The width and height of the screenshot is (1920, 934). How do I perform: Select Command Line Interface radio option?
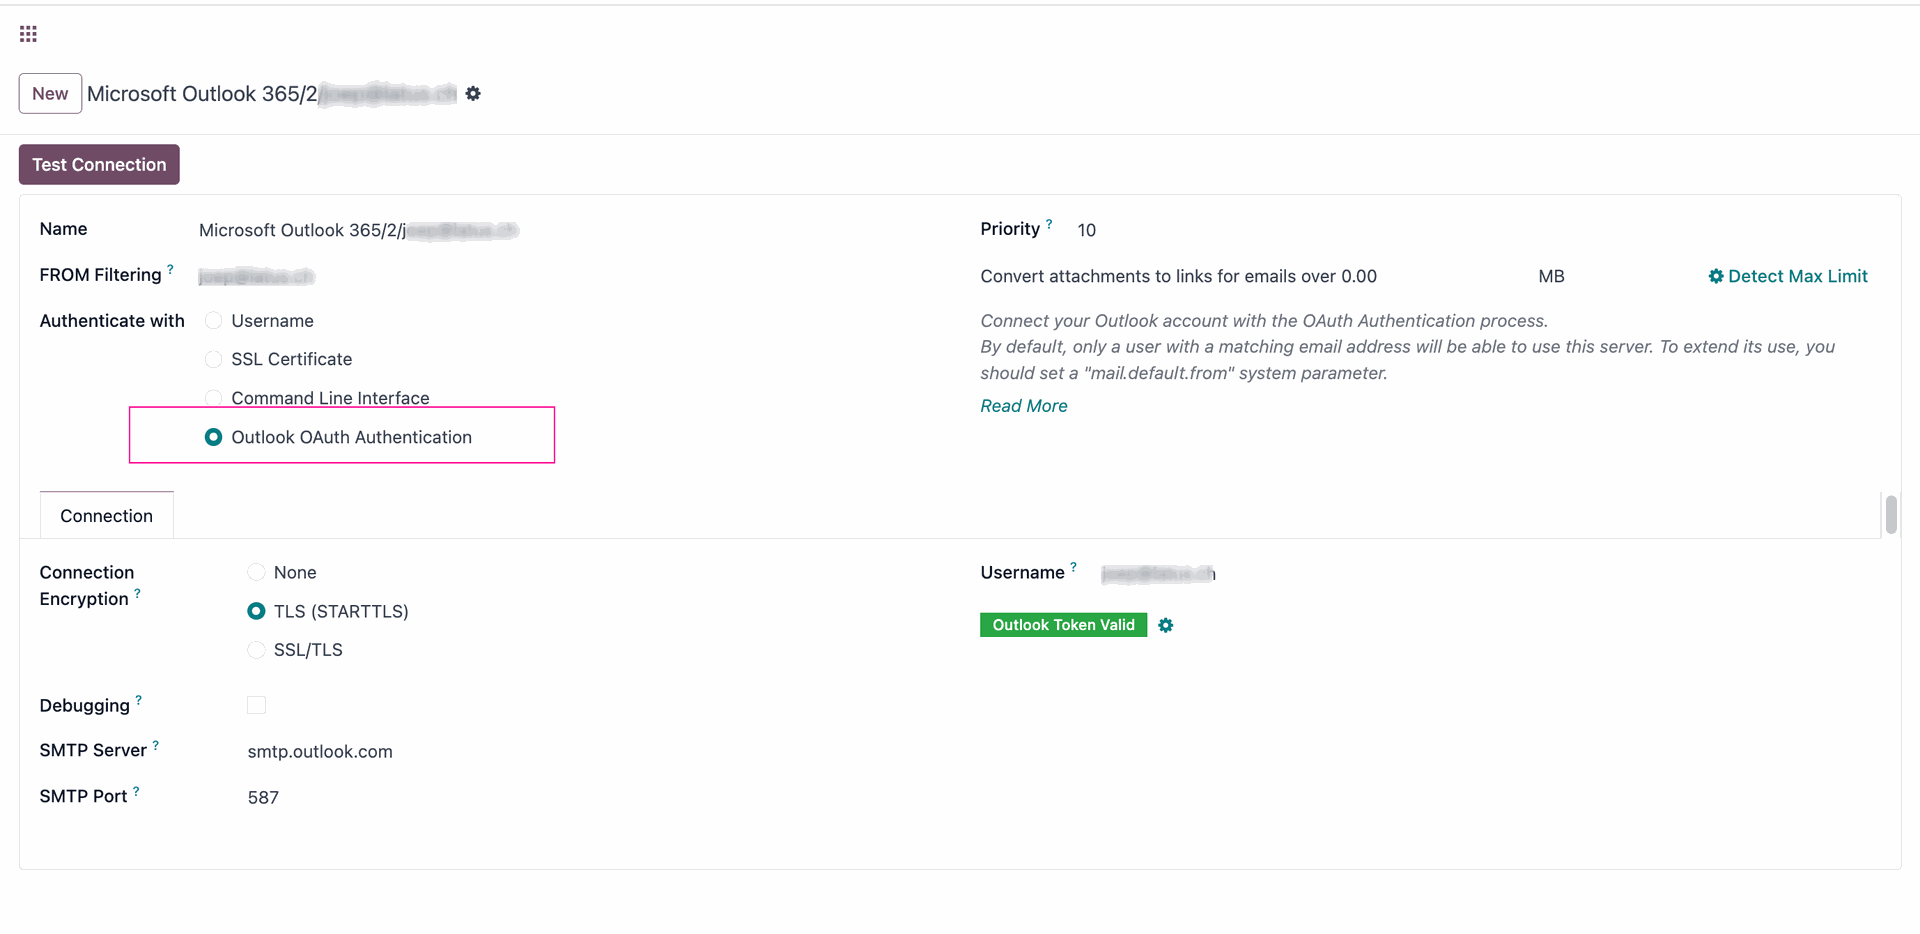[213, 398]
